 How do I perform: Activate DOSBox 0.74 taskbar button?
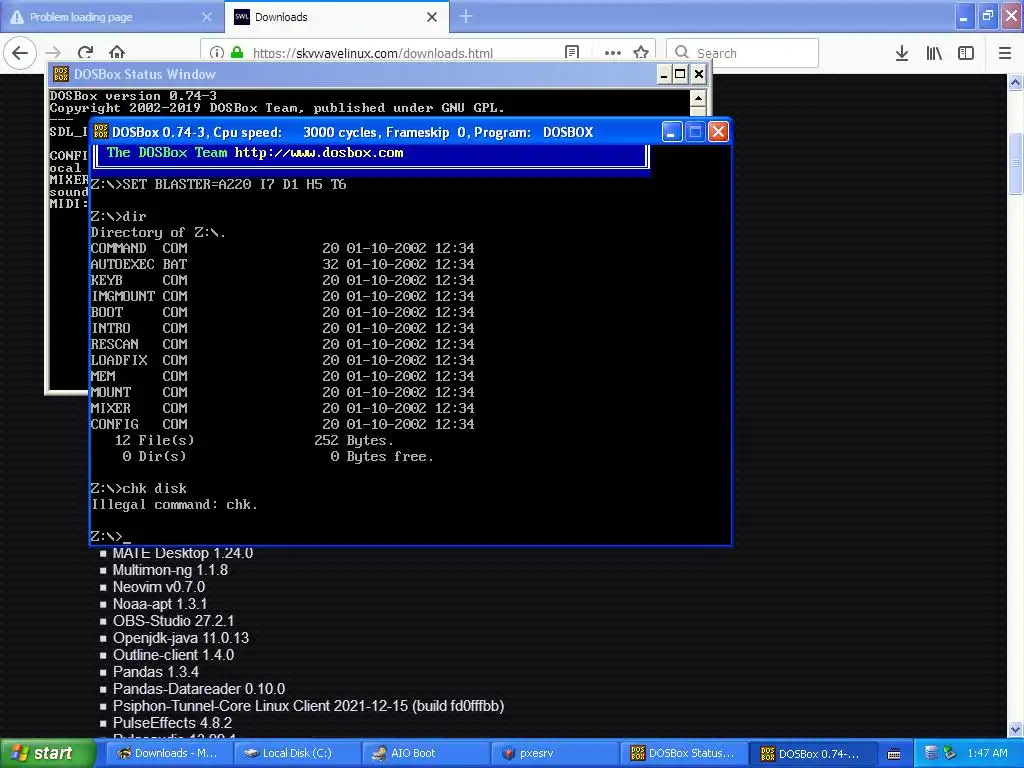812,753
